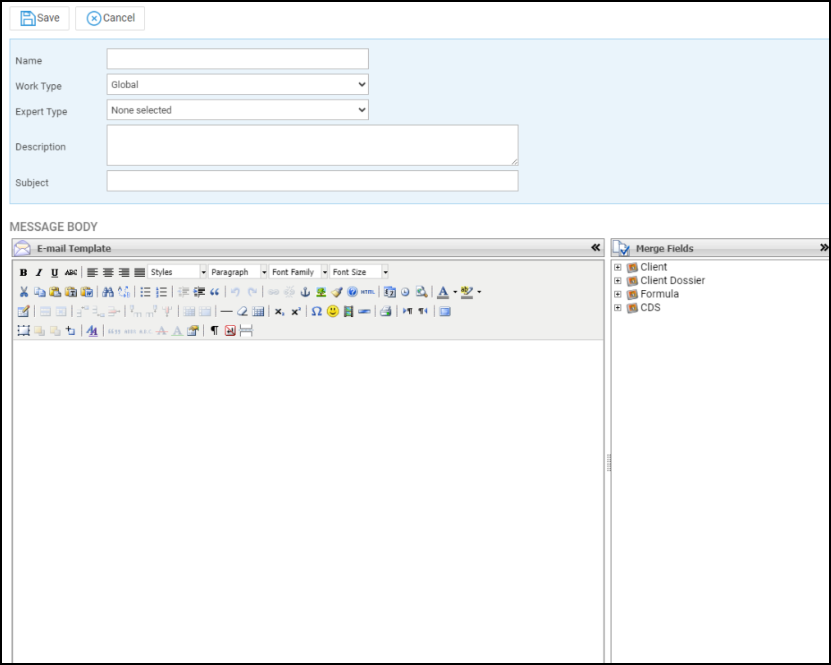Open the Work Type dropdown
The width and height of the screenshot is (831, 665).
237,85
